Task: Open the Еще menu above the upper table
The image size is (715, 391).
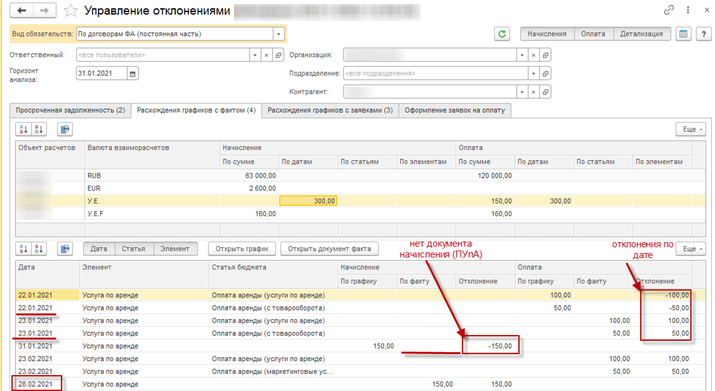Action: coord(691,130)
